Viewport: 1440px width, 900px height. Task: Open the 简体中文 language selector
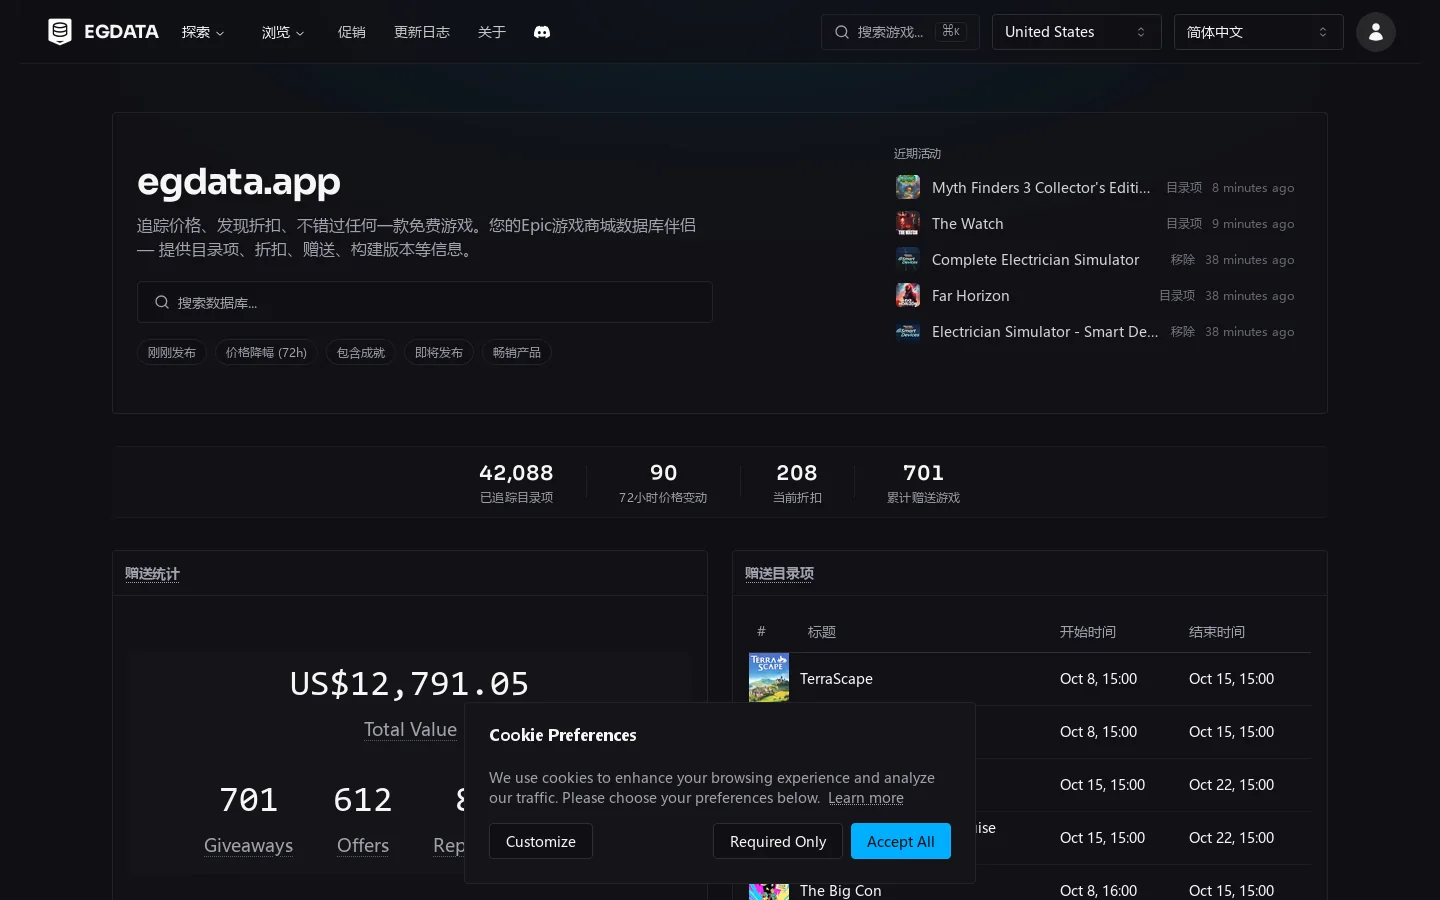click(x=1258, y=32)
